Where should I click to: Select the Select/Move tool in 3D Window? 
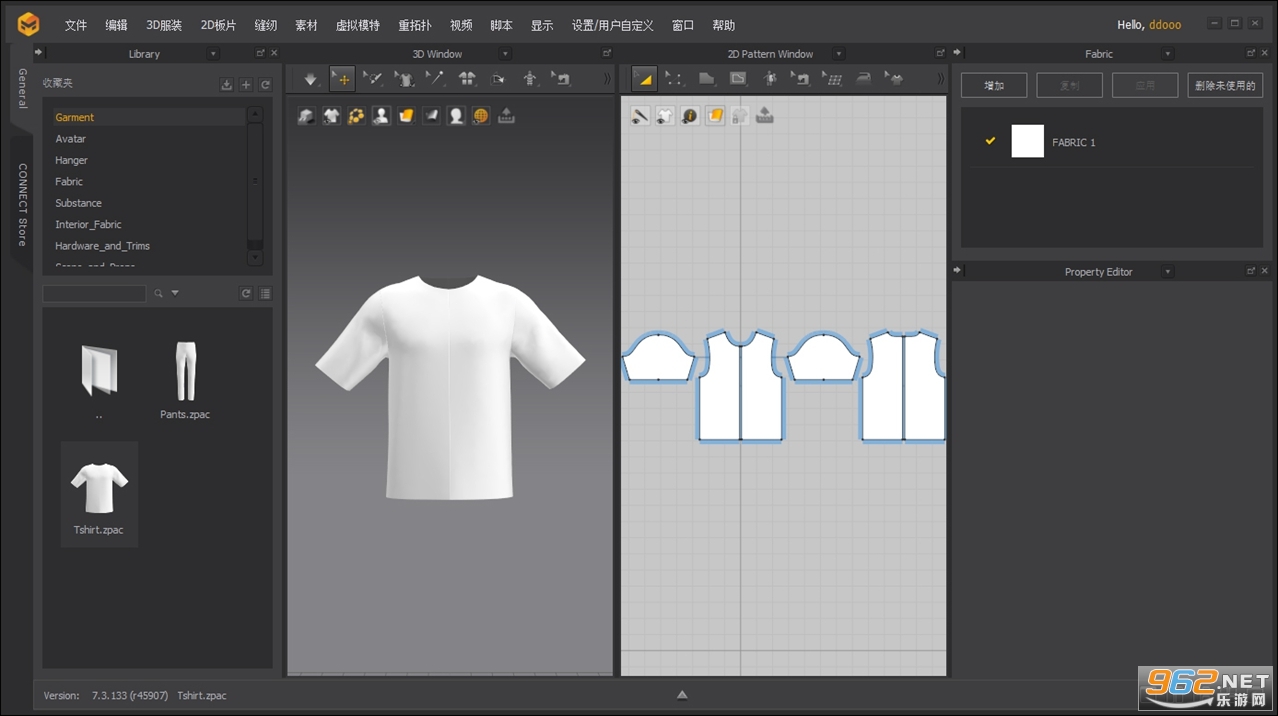coord(342,79)
